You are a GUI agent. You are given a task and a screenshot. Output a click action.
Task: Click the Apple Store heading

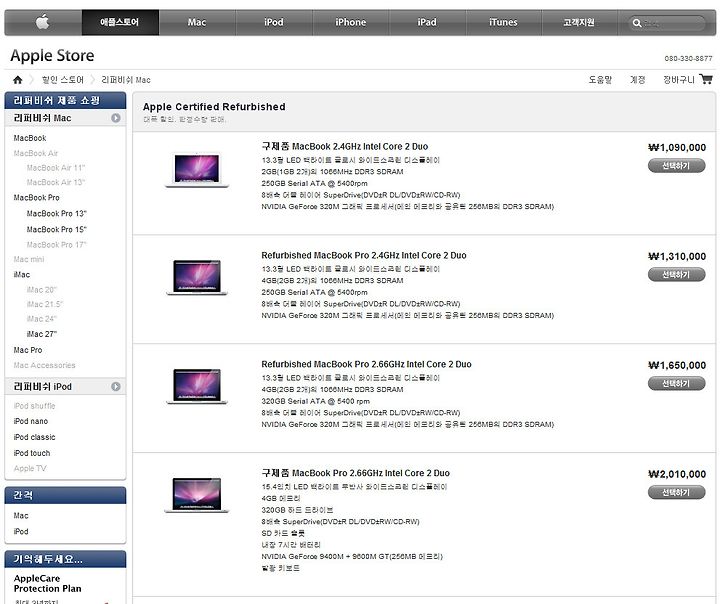(x=52, y=56)
